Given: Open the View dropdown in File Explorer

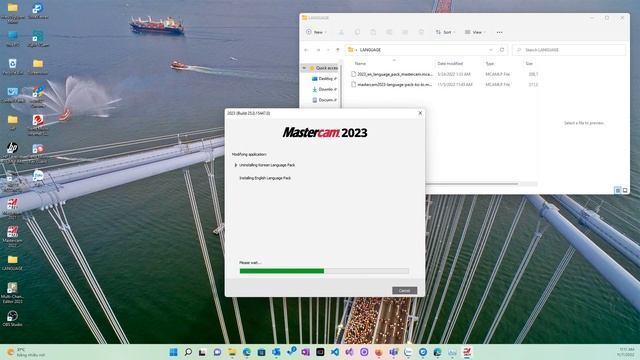Looking at the screenshot, I should pyautogui.click(x=475, y=32).
